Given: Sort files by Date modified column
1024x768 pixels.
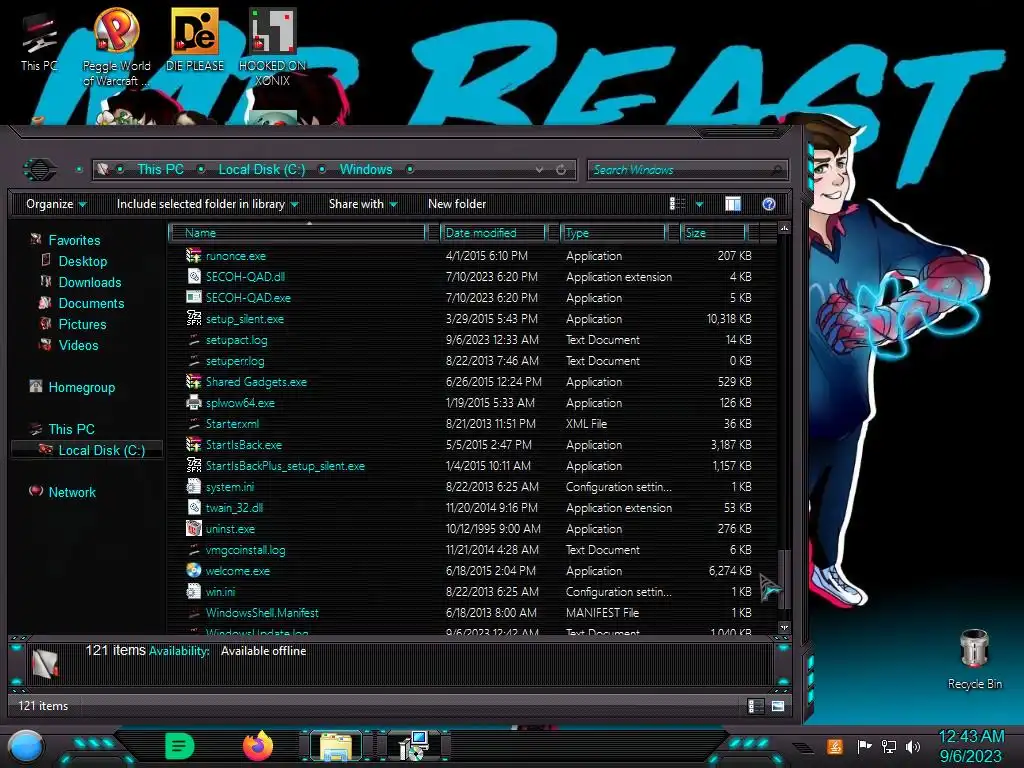Looking at the screenshot, I should click(x=494, y=232).
